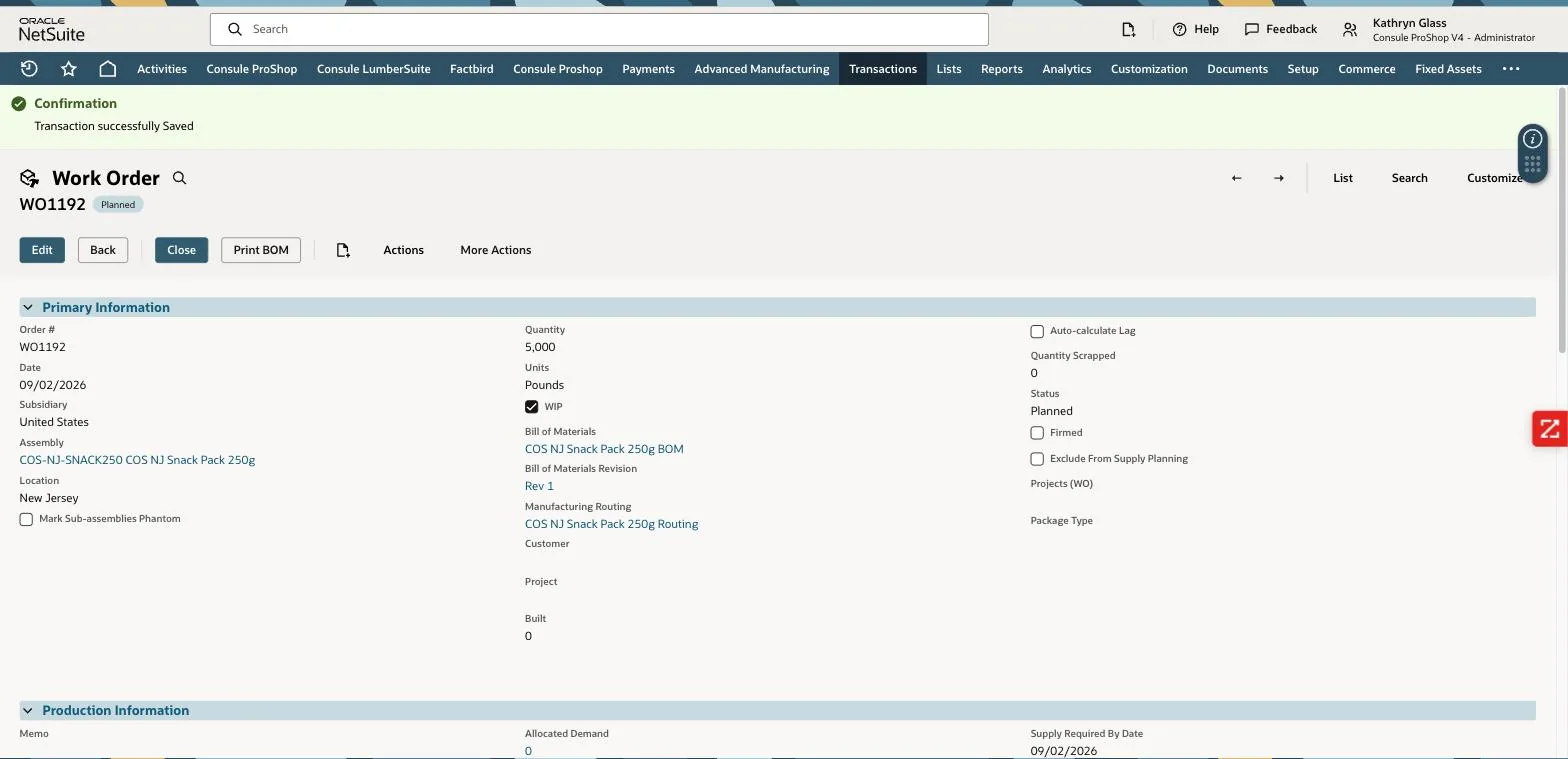
Task: Open the Consule LumberSuite menu
Action: pyautogui.click(x=374, y=69)
